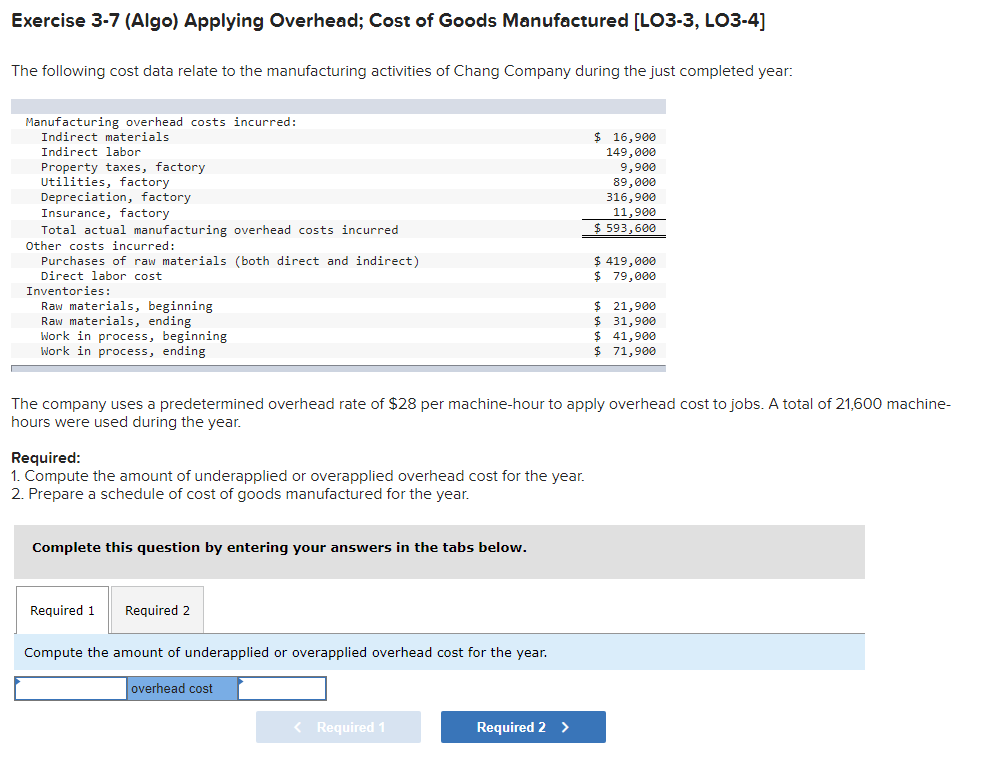
Task: Select the Required 1 tab
Action: click(61, 610)
